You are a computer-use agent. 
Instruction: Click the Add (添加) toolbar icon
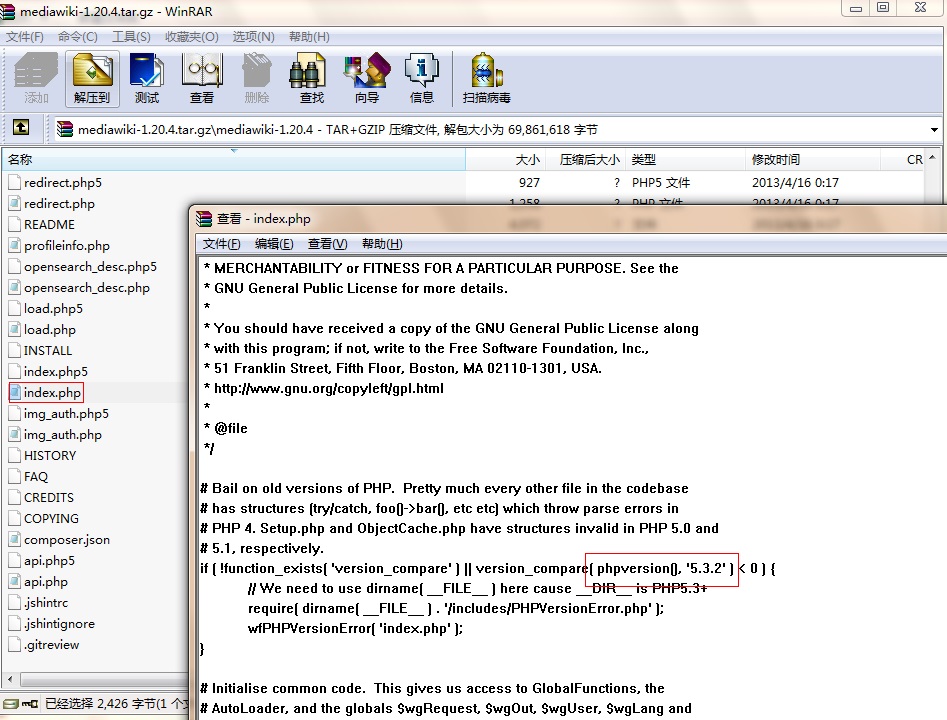(36, 79)
